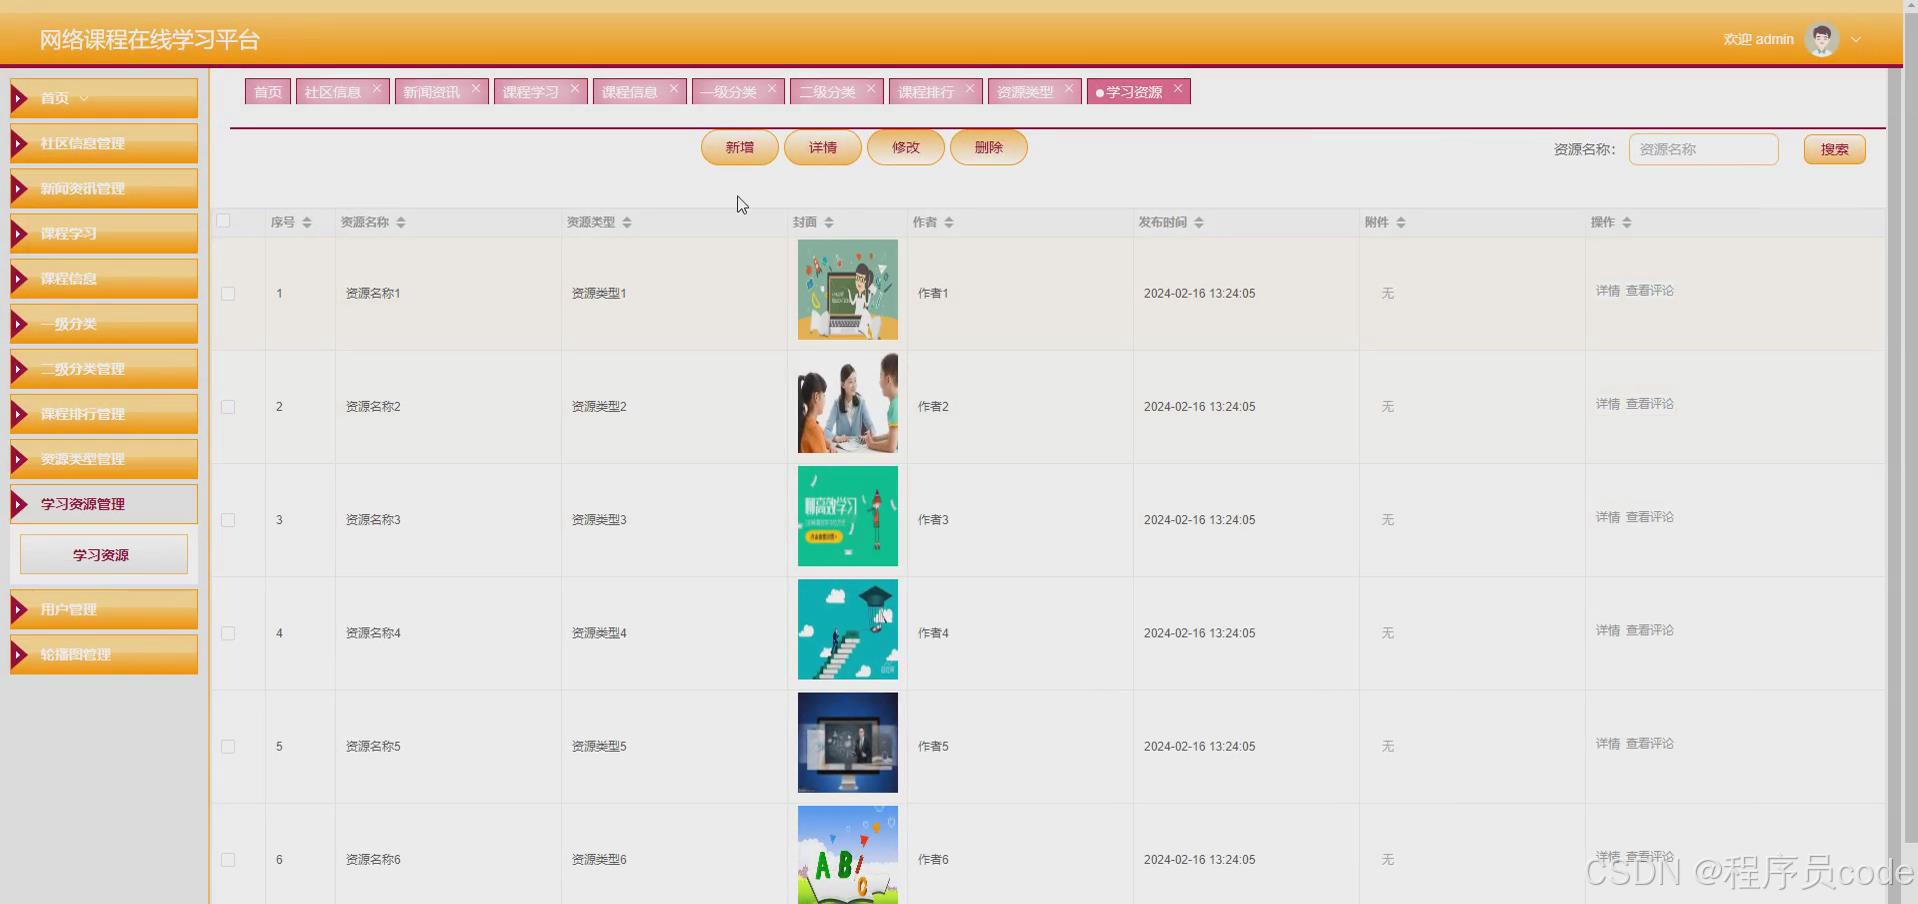Open cover thumbnail of 资源名称5
This screenshot has width=1918, height=904.
coord(848,743)
